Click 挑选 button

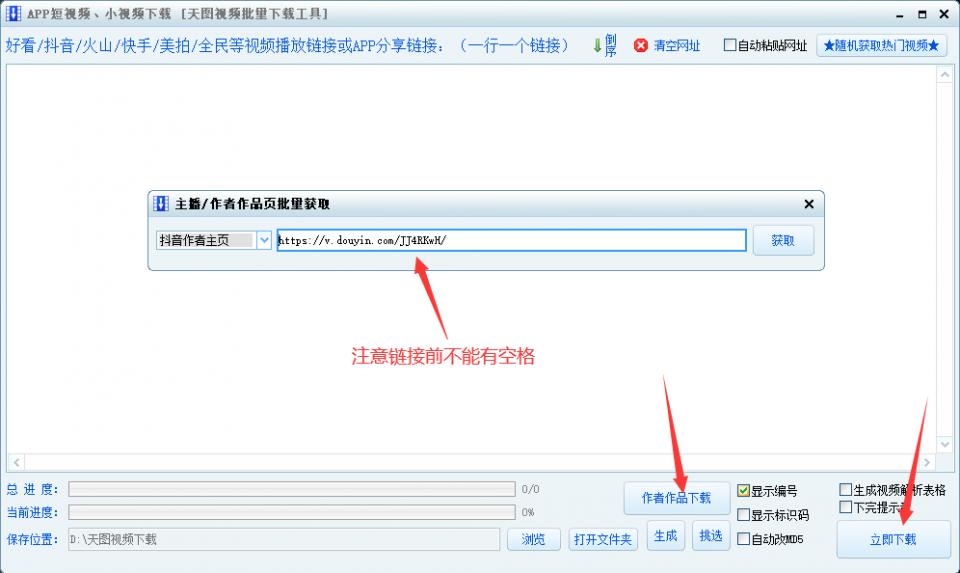tap(711, 536)
